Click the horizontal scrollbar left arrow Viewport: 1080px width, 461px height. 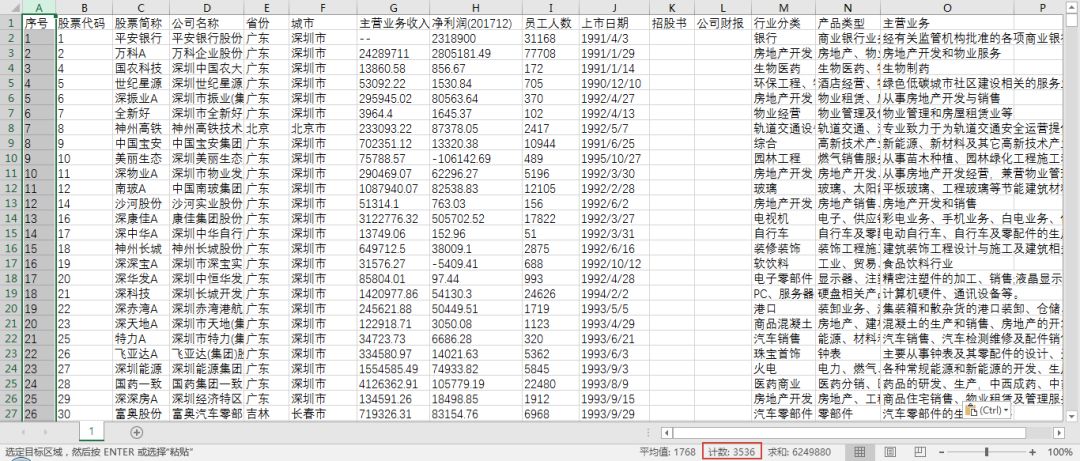(666, 432)
